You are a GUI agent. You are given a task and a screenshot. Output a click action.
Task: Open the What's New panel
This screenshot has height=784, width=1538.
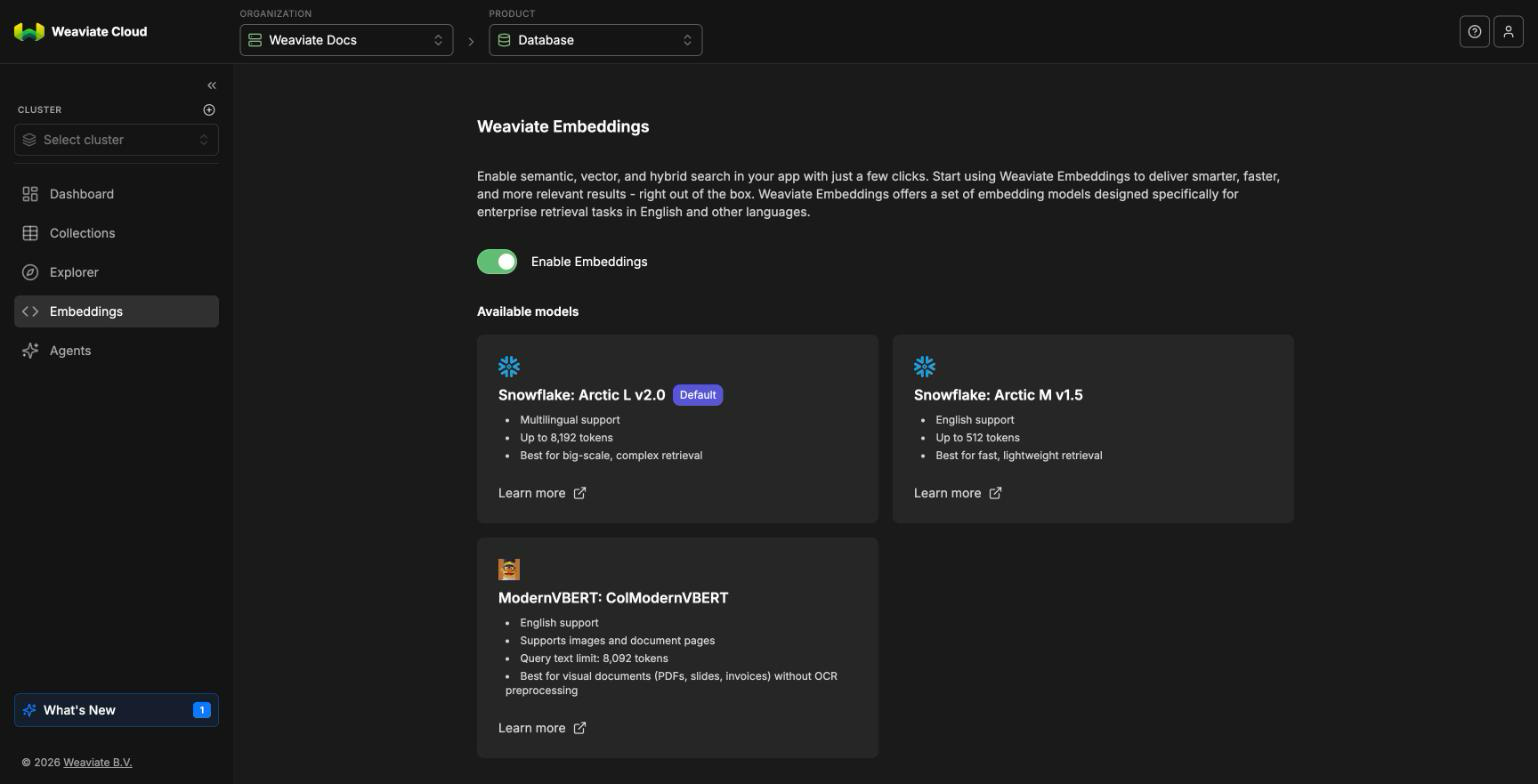tap(116, 710)
